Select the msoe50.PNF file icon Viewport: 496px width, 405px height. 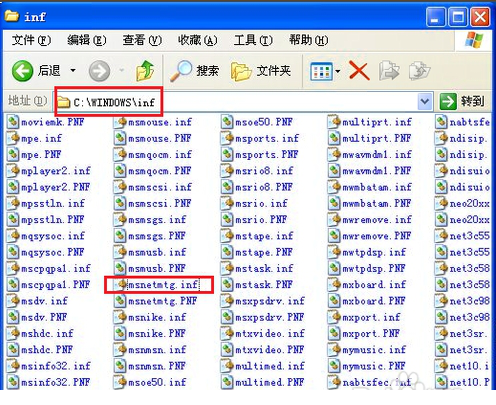pos(227,122)
